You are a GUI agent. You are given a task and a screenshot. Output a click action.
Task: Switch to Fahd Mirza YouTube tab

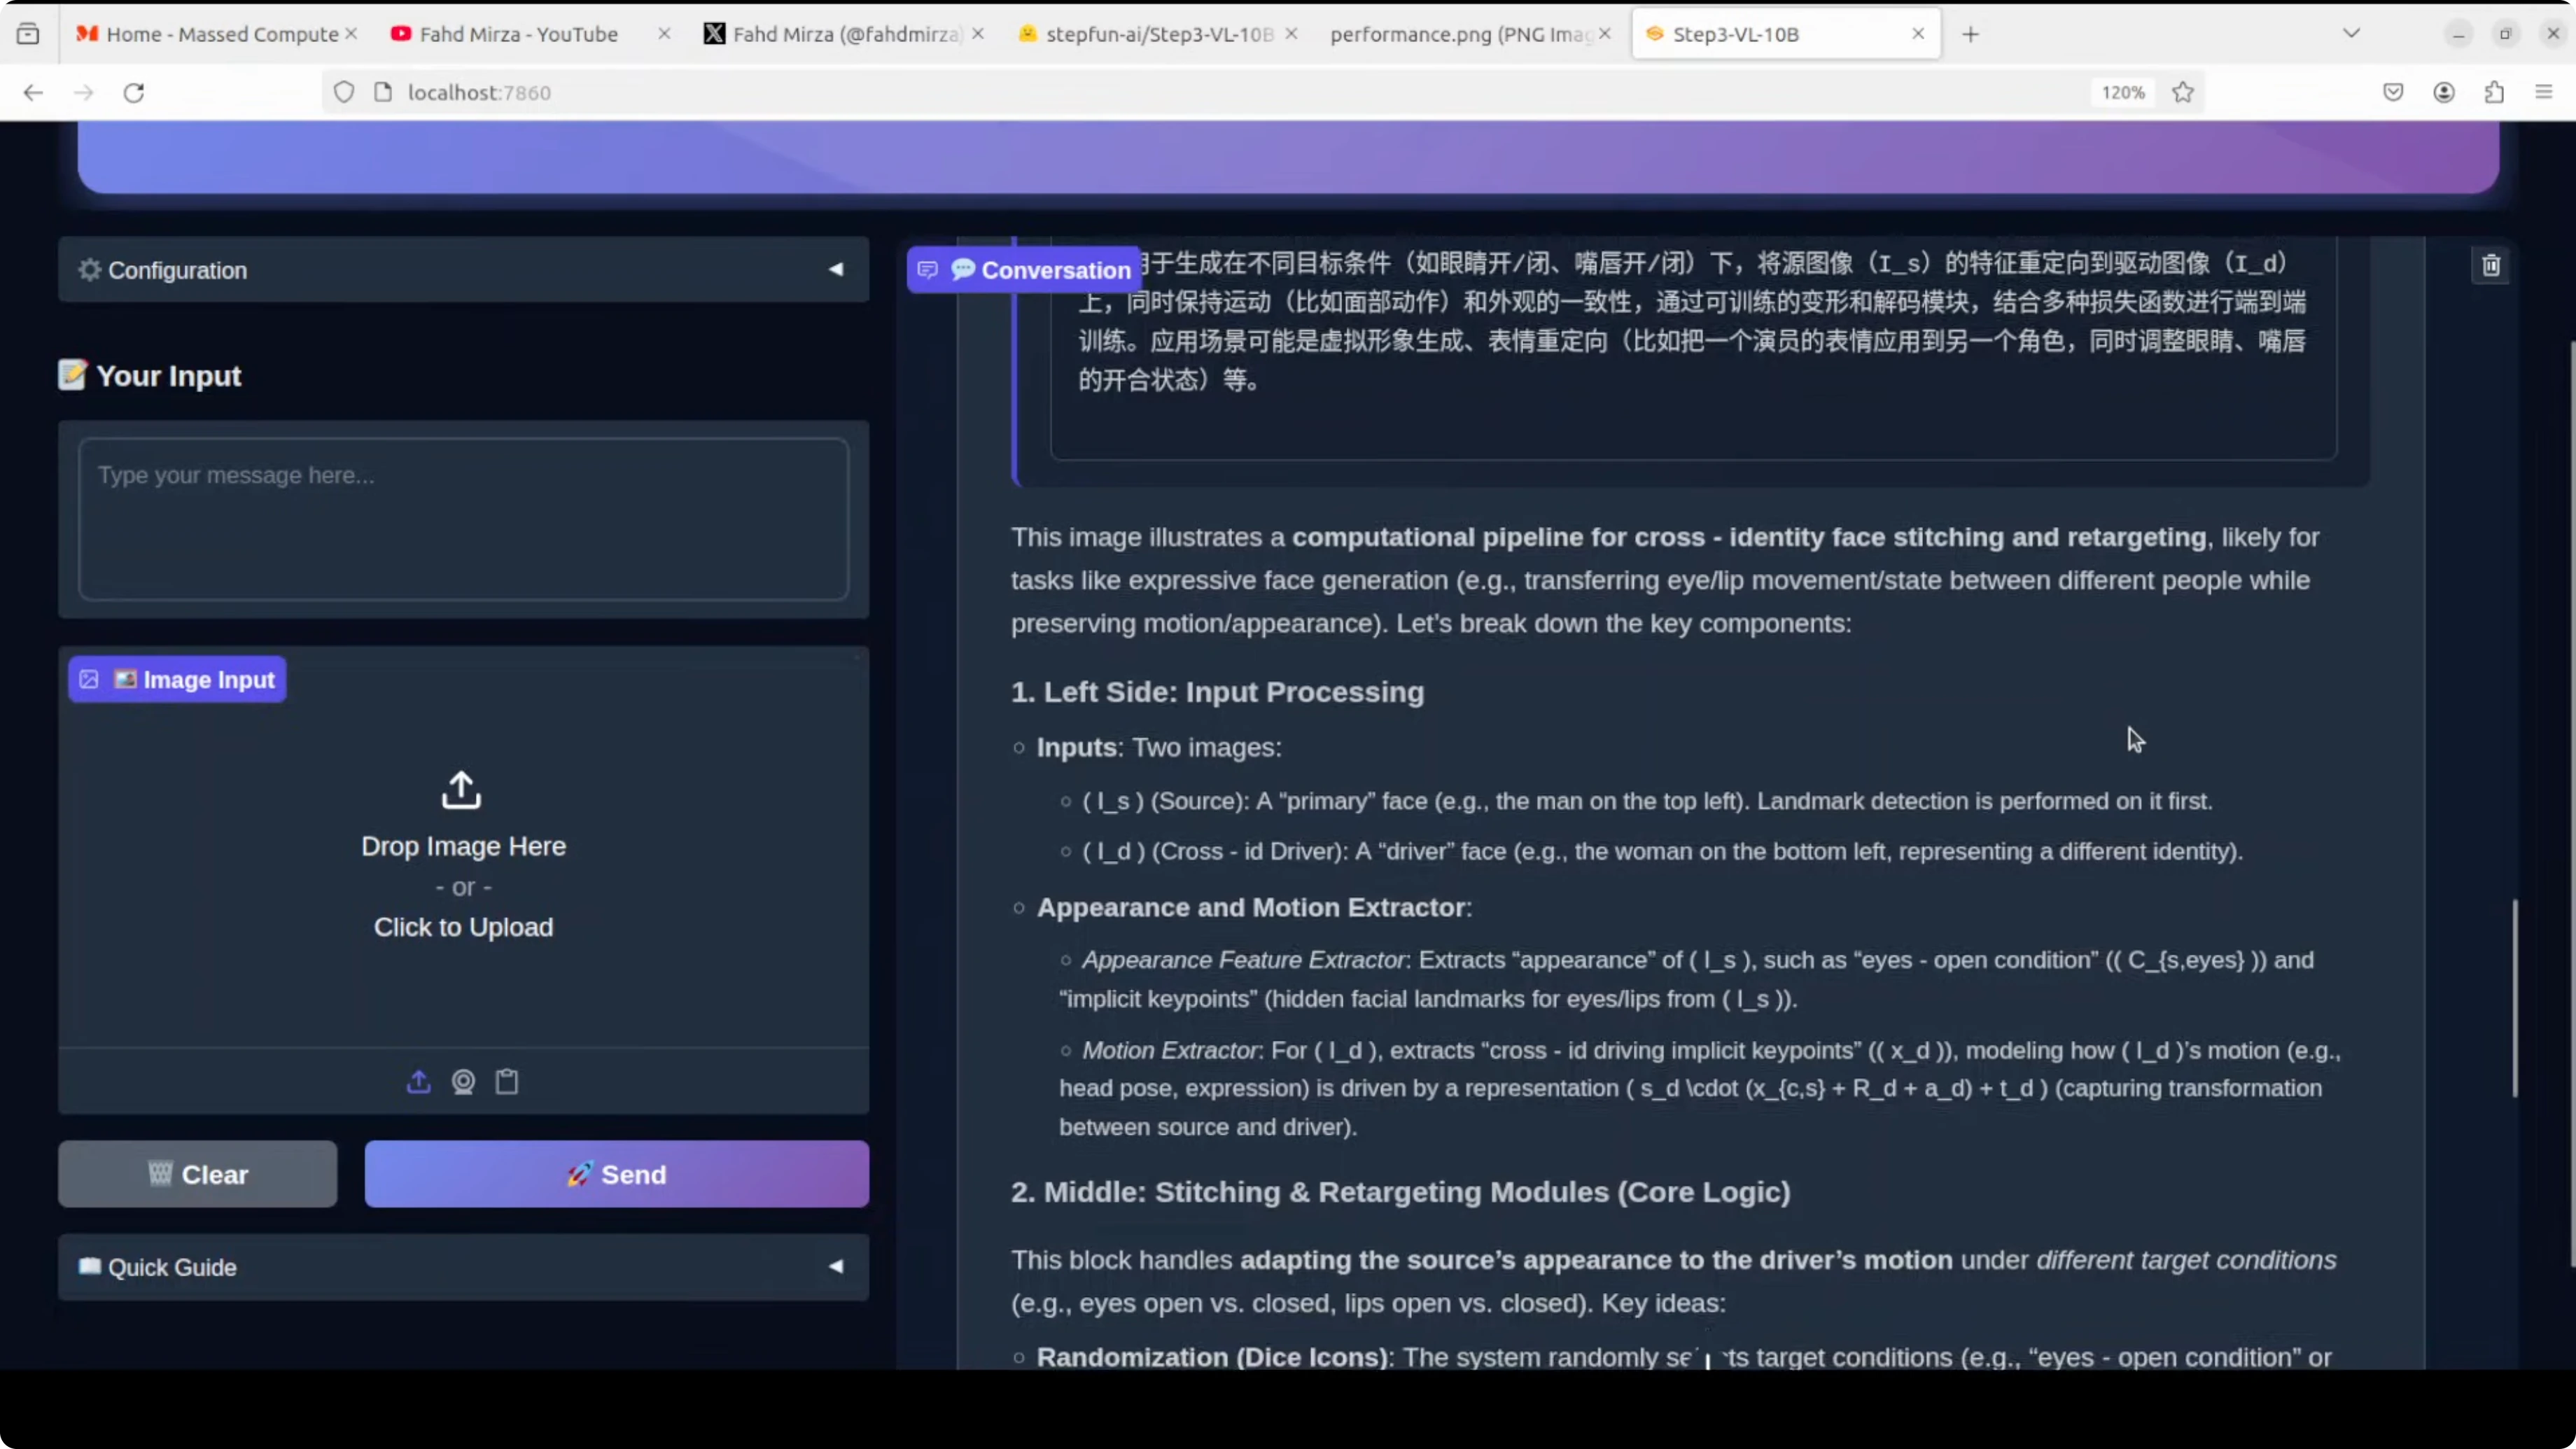point(518,34)
